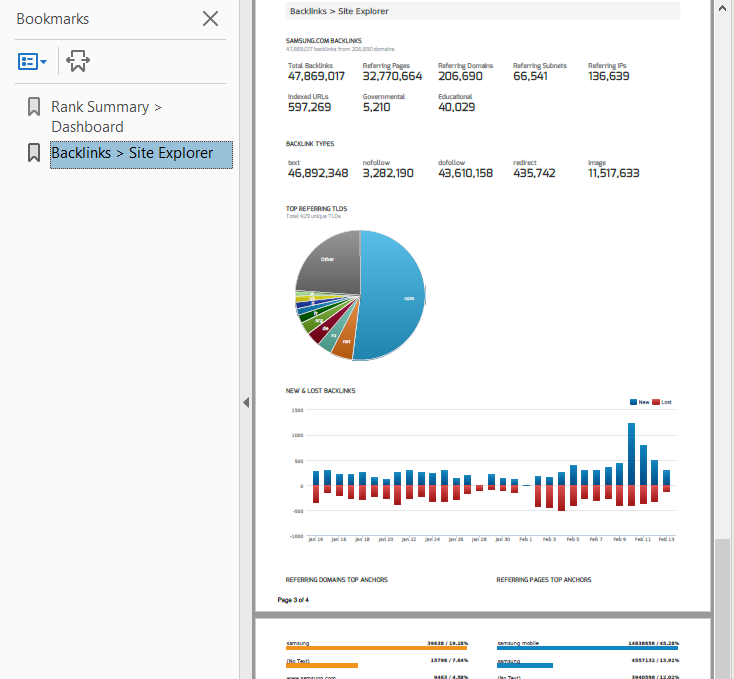The image size is (734, 679).
Task: Click the blue New legend swatch
Action: click(633, 402)
